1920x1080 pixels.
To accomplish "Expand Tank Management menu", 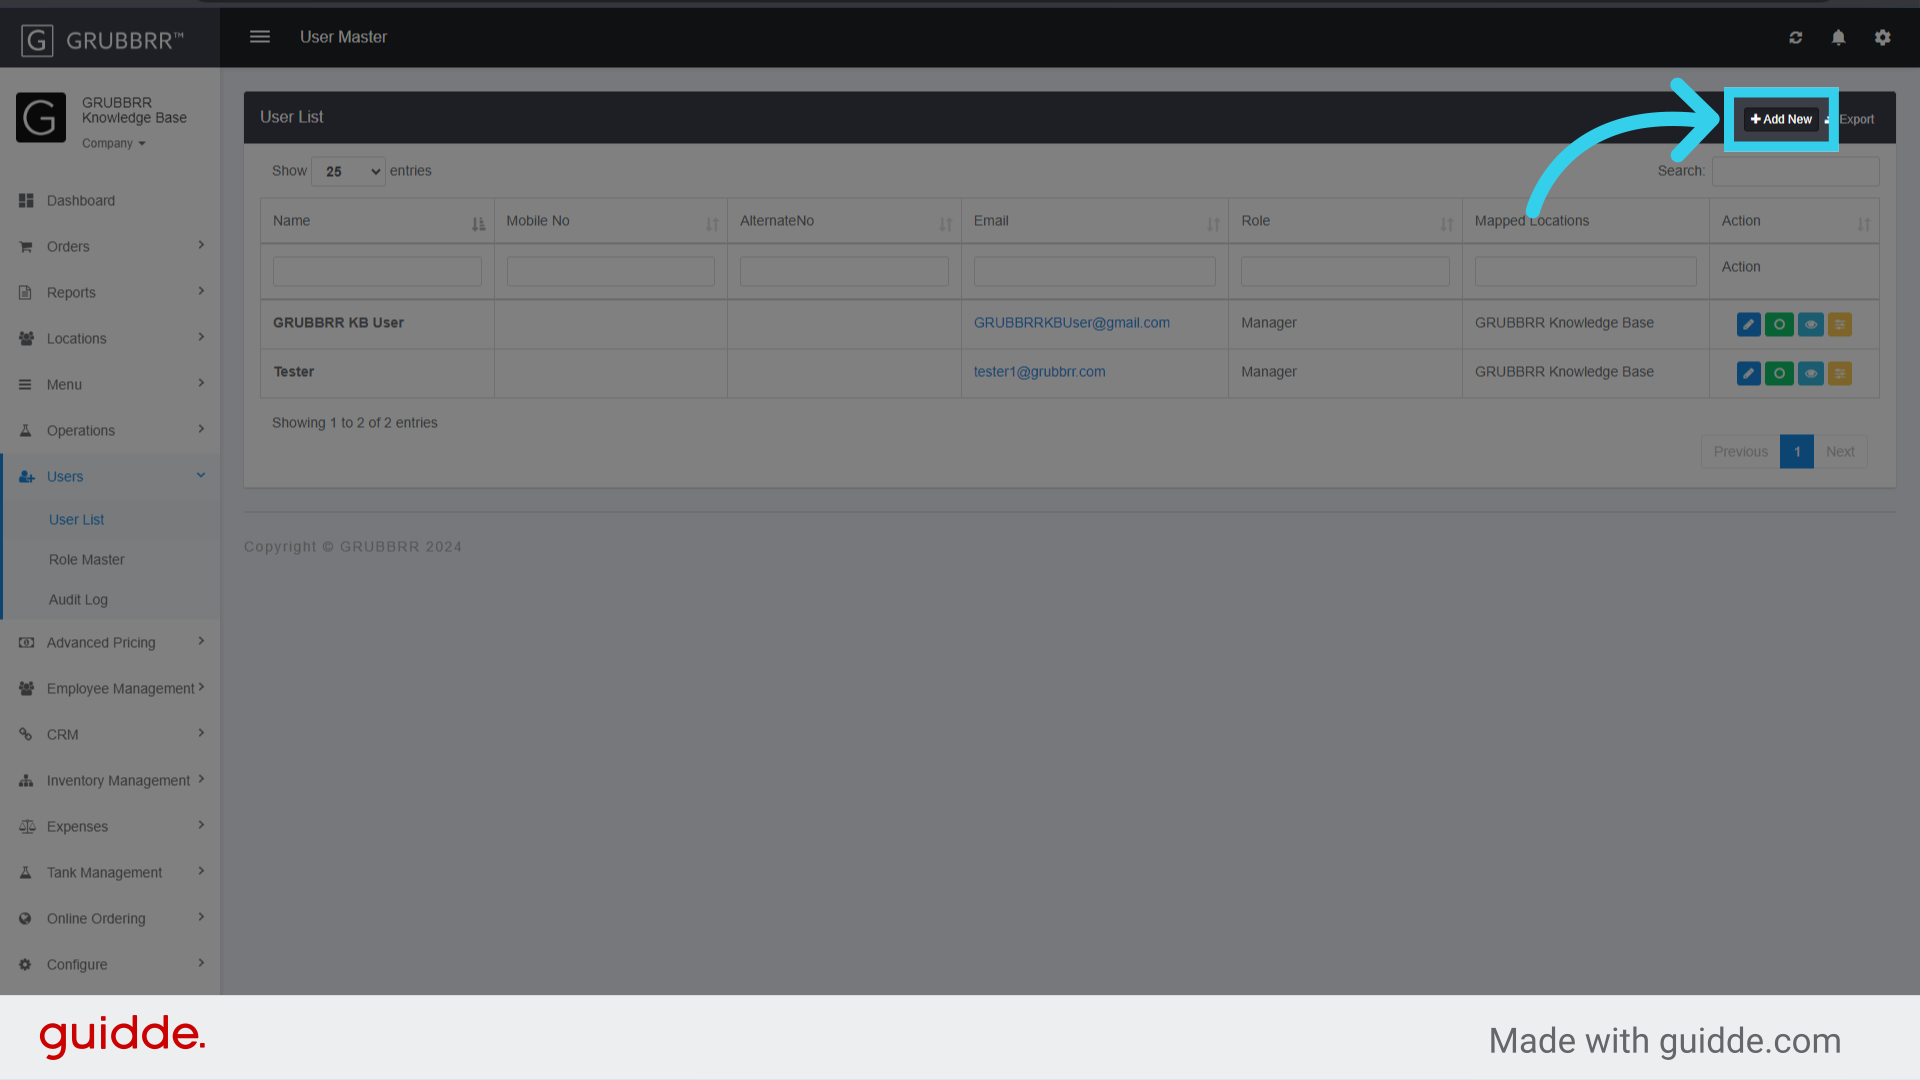I will (x=110, y=873).
